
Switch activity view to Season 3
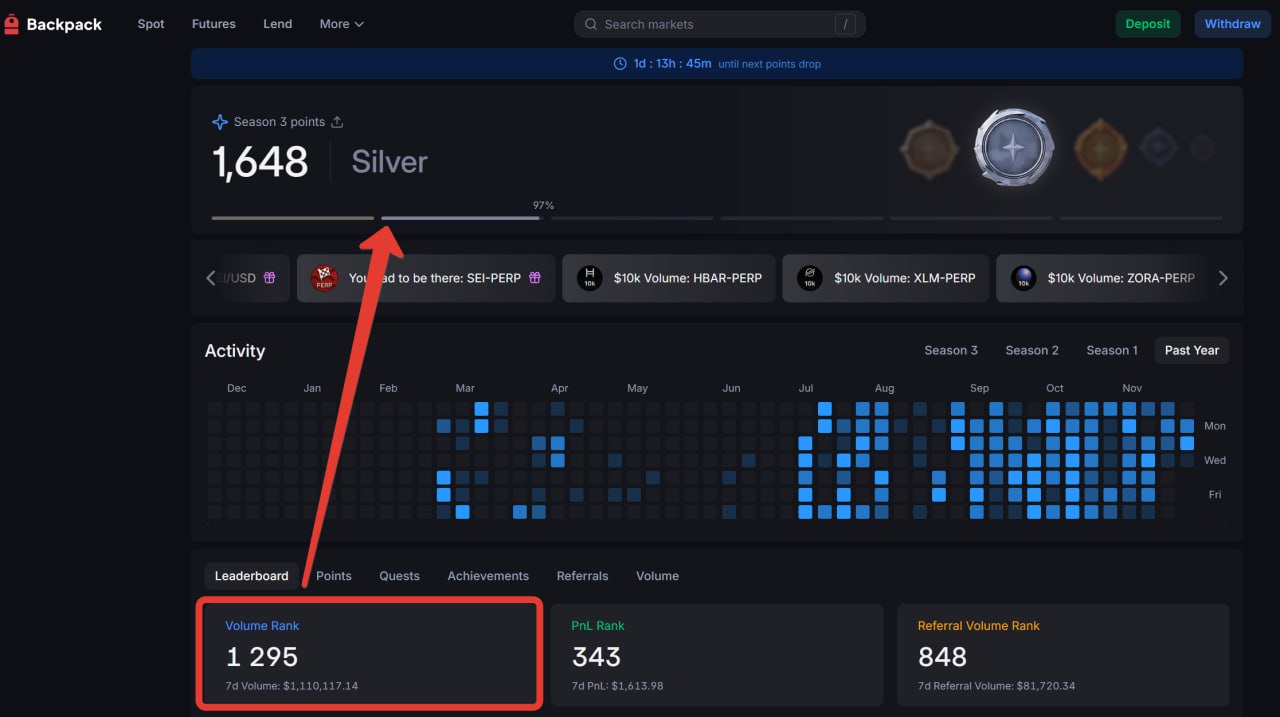pos(951,350)
